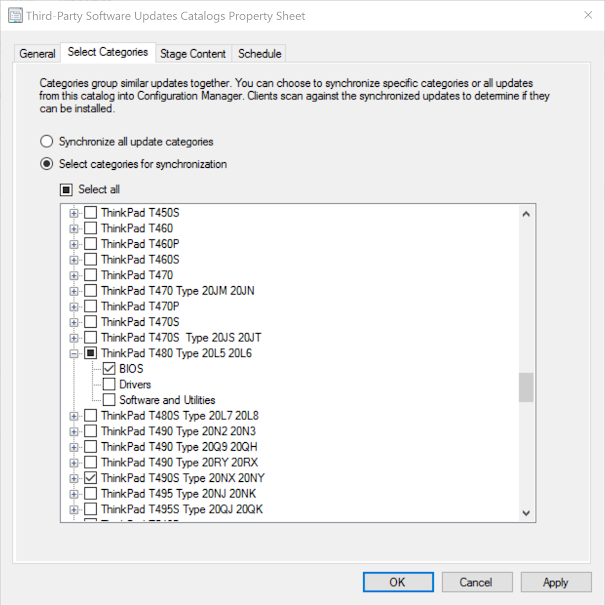Check ThinkPad T490 Type 20N2 20N3 checkbox

90,431
